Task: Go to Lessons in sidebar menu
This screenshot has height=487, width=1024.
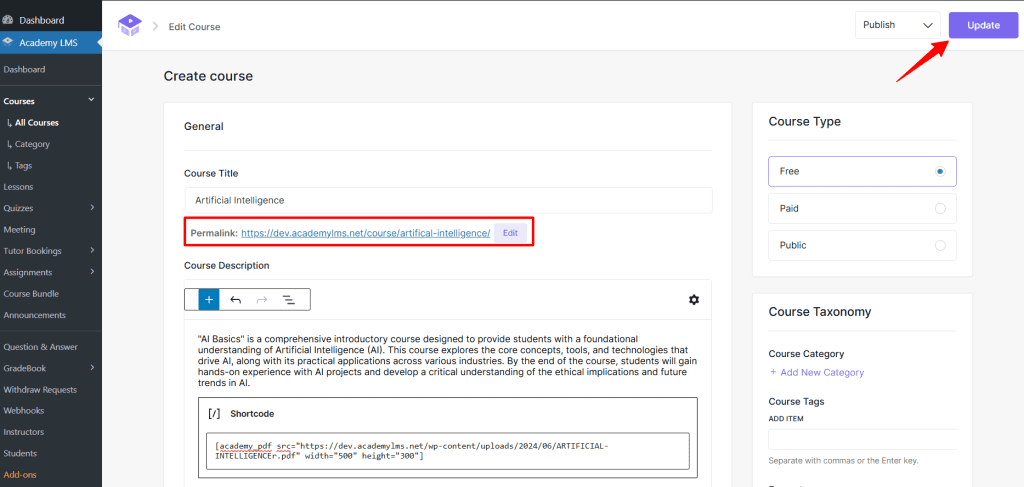Action: (18, 187)
